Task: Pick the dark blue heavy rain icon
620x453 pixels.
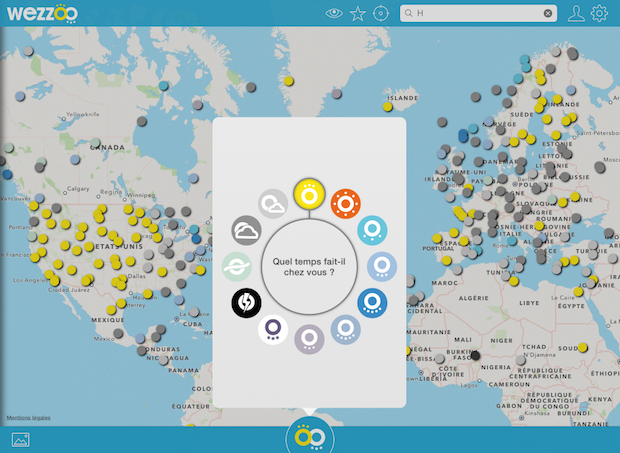Action: pyautogui.click(x=373, y=302)
